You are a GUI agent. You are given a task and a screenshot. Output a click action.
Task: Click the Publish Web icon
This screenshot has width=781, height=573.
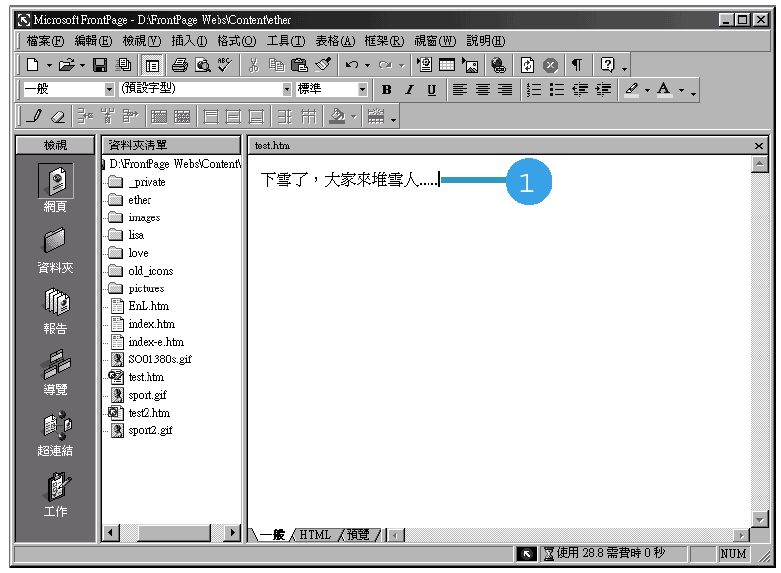123,65
